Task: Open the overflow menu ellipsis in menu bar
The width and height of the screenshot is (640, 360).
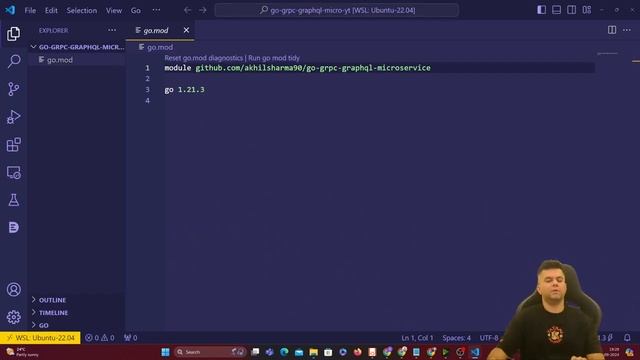Action: click(156, 10)
